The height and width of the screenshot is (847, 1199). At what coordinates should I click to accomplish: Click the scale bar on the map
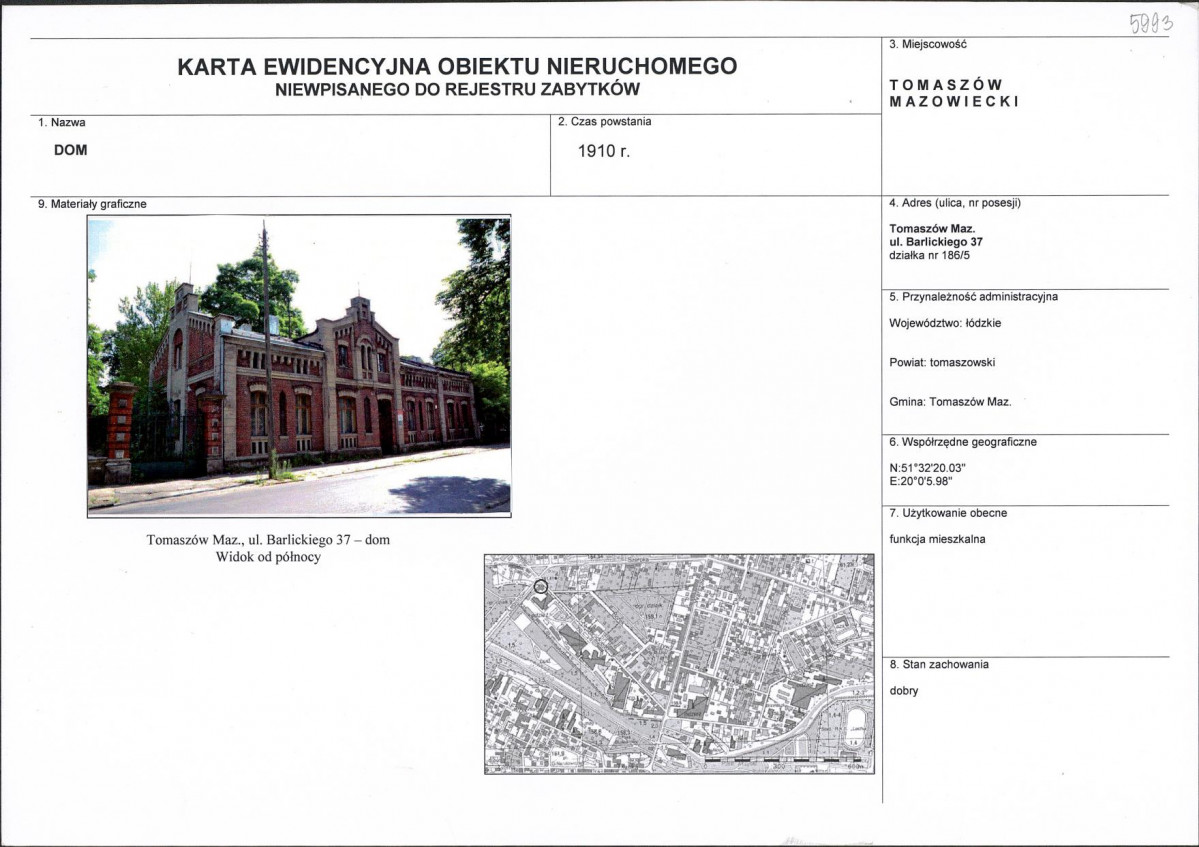(785, 761)
